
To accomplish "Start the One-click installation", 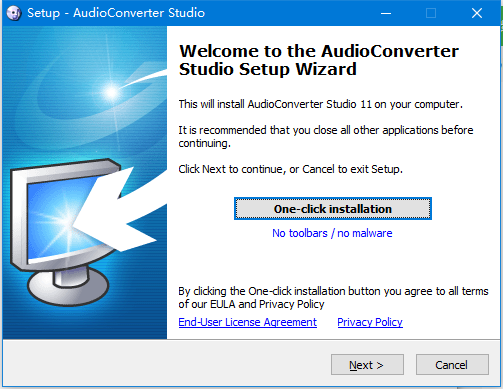I will click(333, 209).
